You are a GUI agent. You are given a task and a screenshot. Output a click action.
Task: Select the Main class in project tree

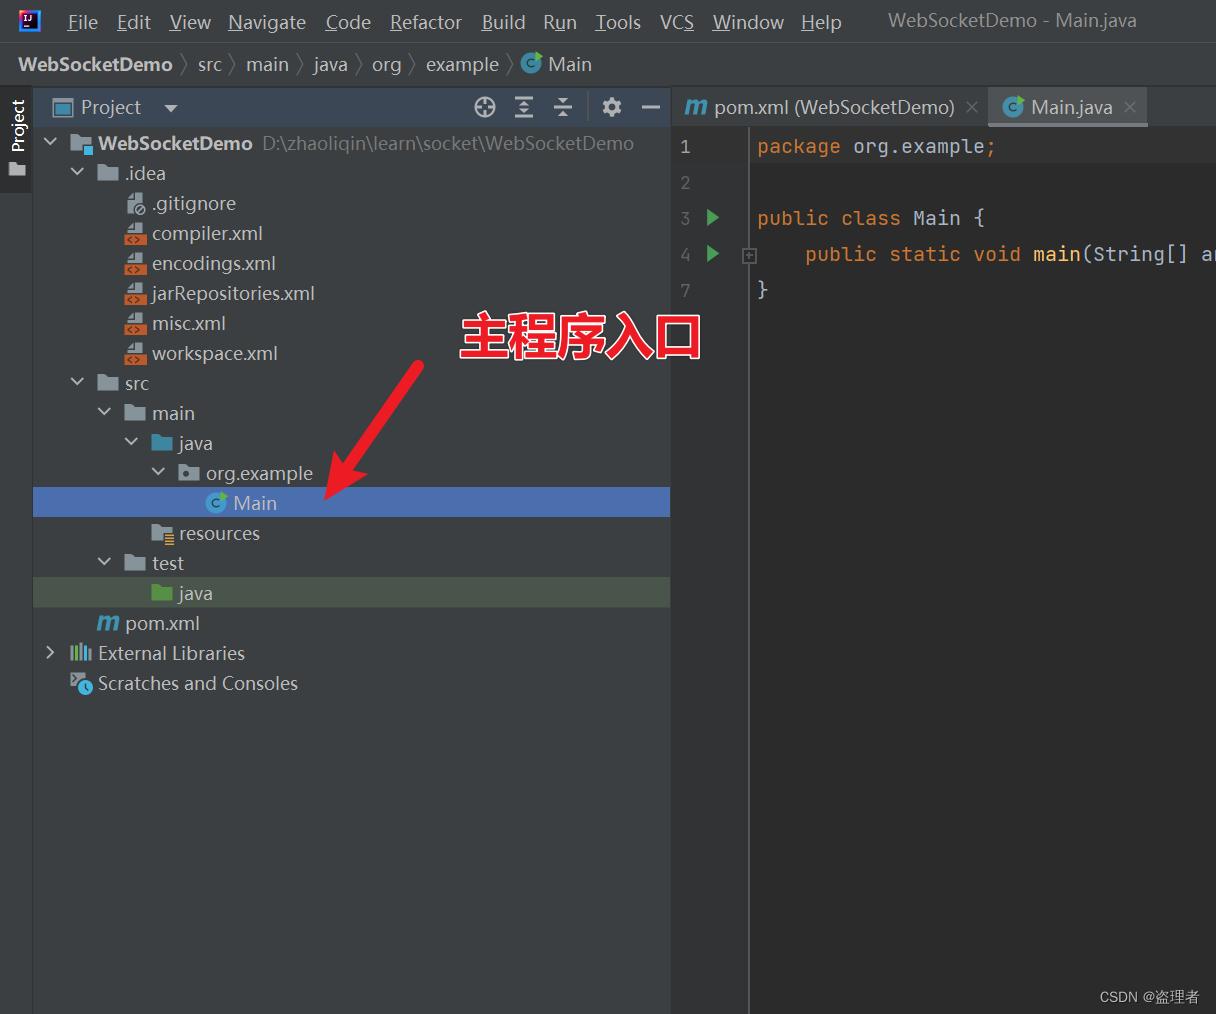point(351,502)
